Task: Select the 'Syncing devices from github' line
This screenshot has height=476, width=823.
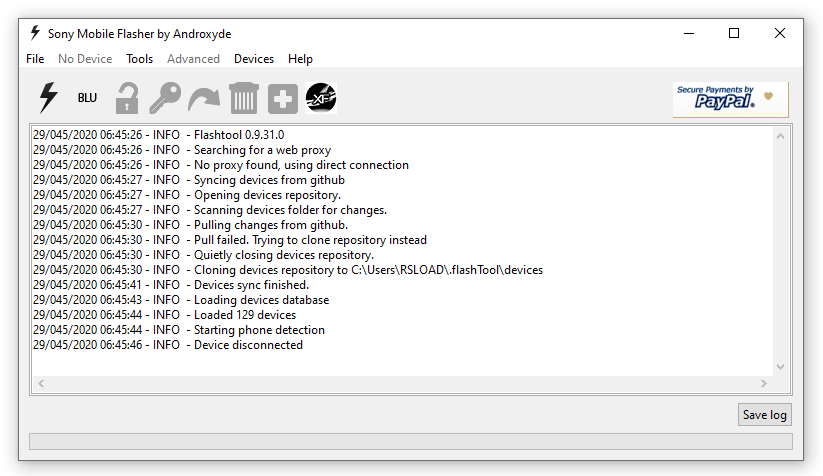Action: [x=189, y=180]
